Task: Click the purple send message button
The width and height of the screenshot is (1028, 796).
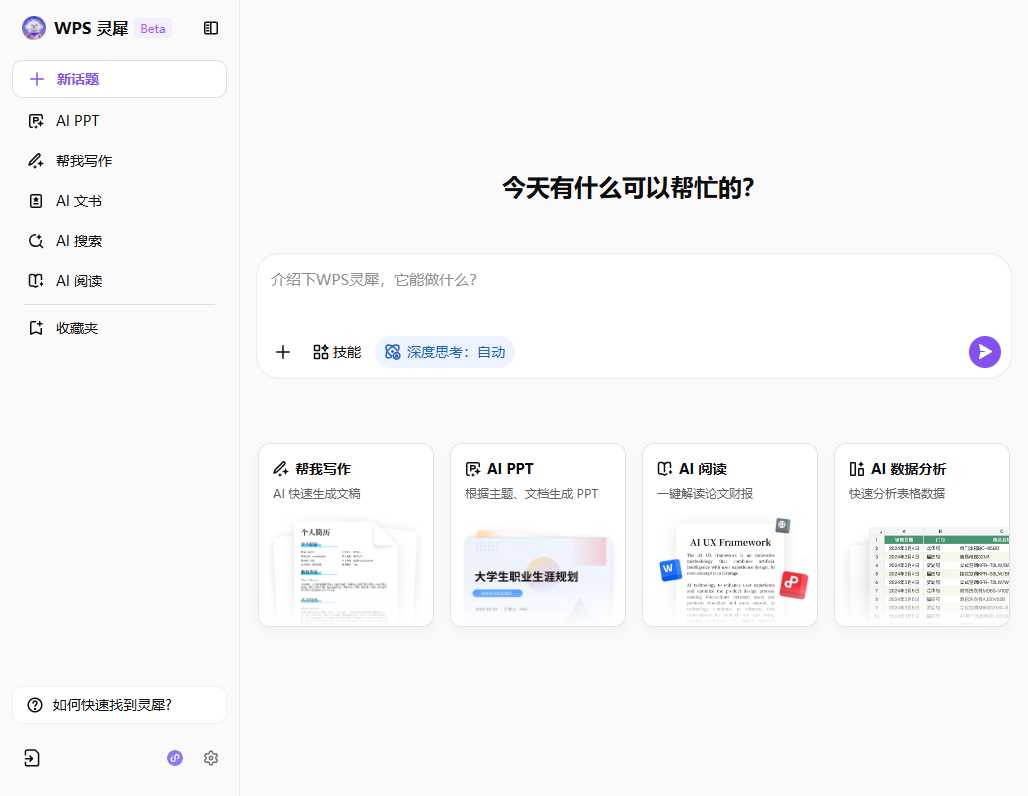Action: tap(985, 352)
